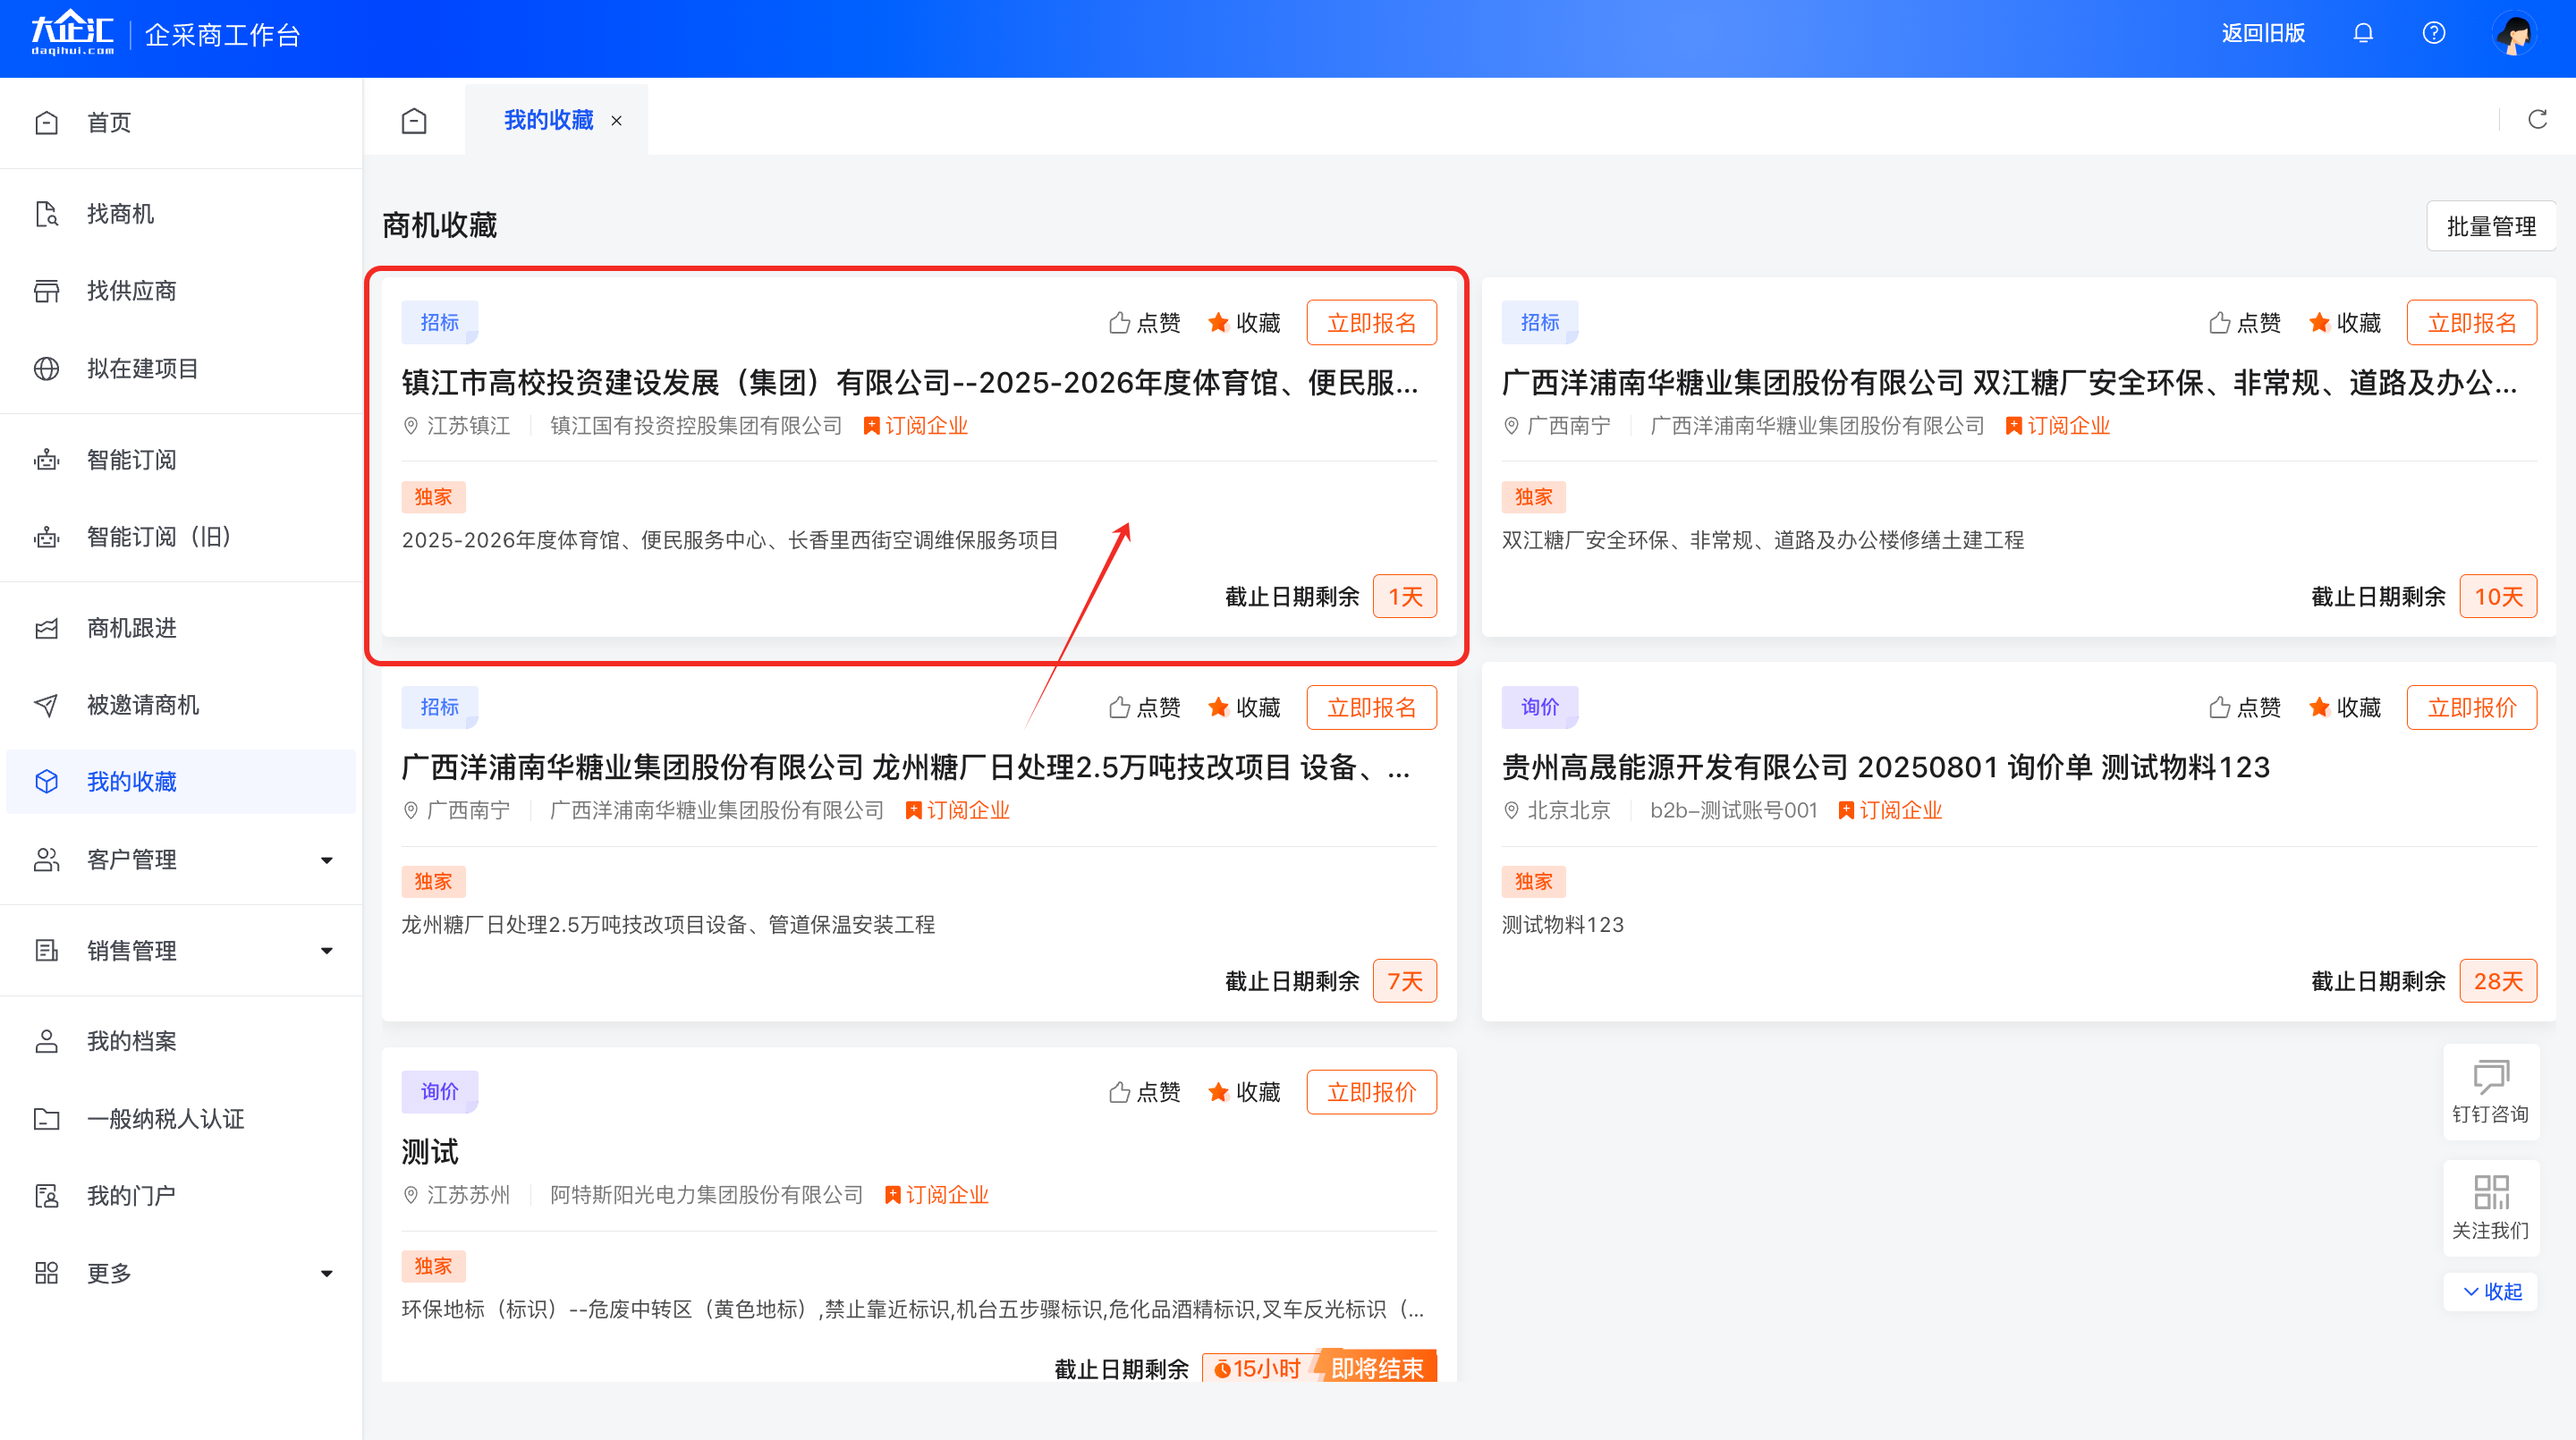Open user avatar profile menu

coord(2514,35)
